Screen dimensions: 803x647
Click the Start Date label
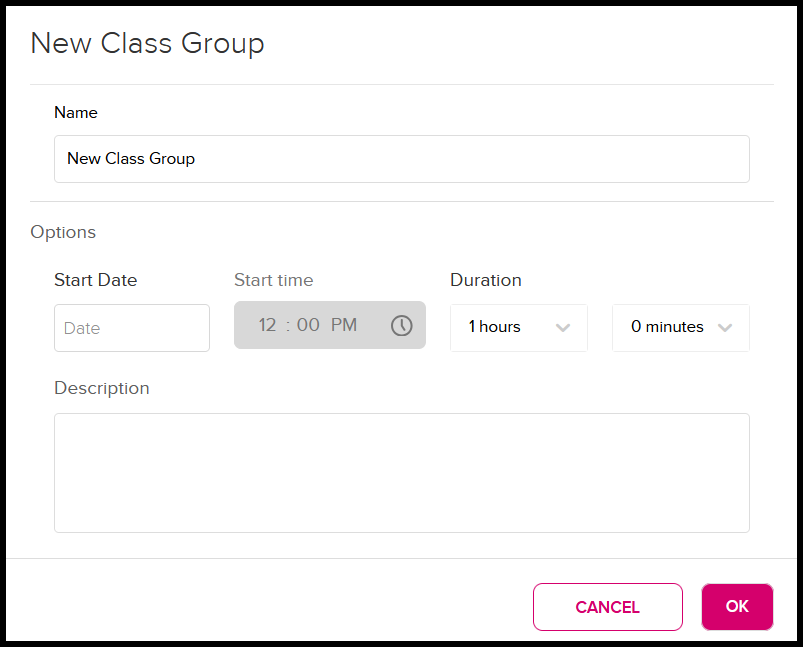coord(95,280)
